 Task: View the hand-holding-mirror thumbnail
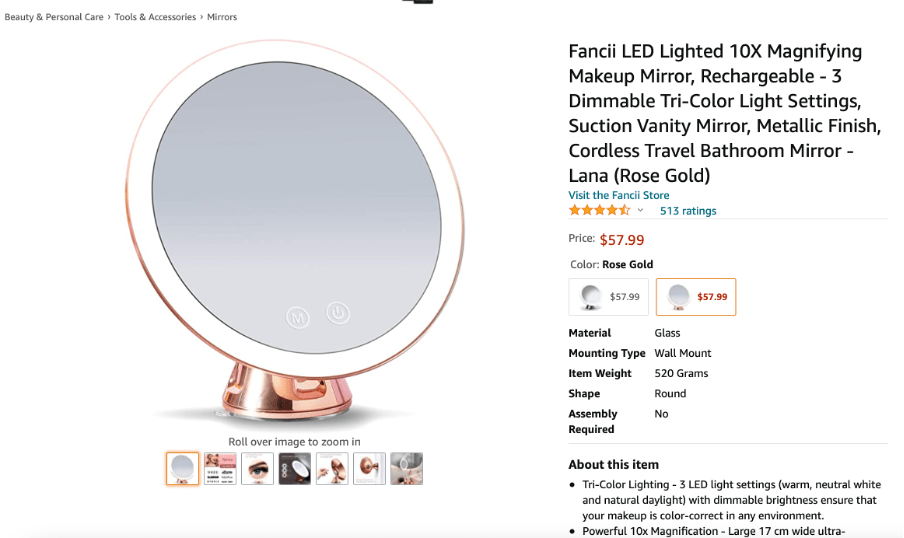coord(332,468)
